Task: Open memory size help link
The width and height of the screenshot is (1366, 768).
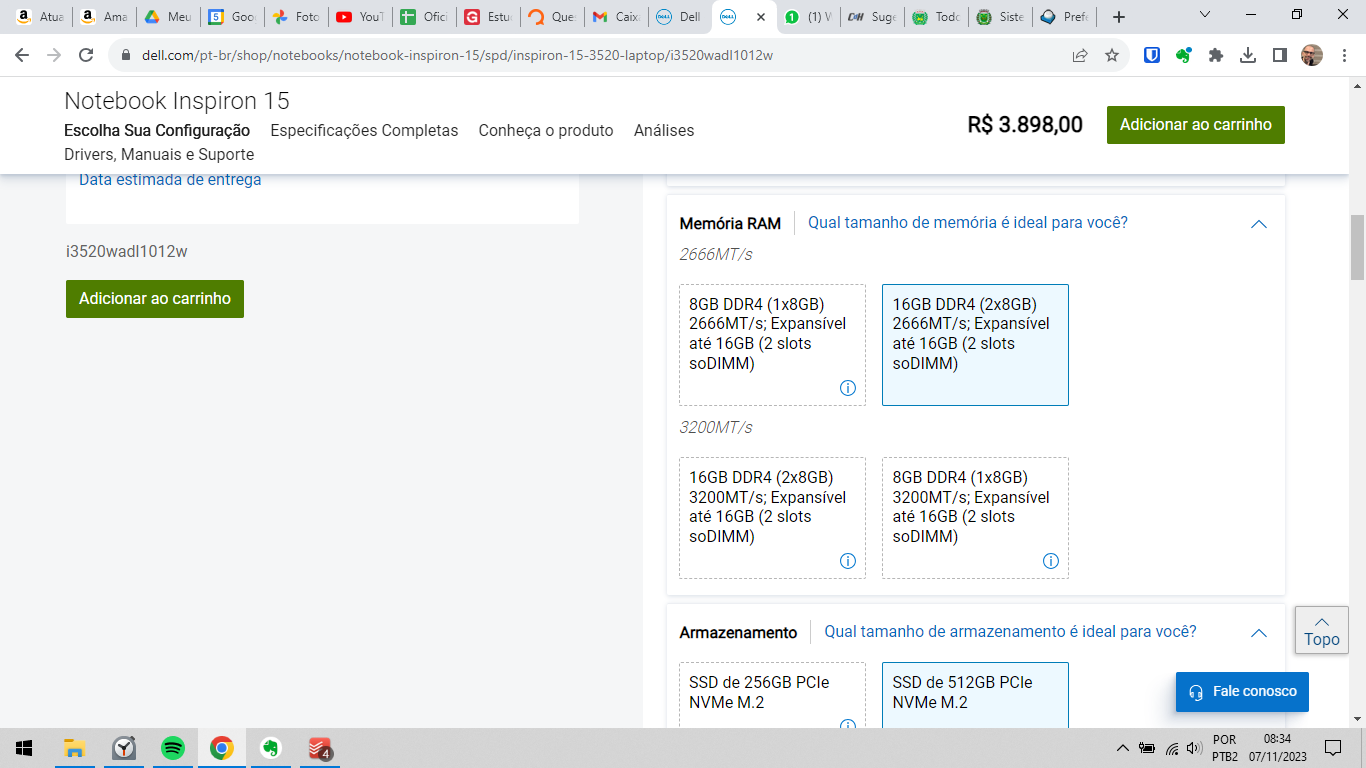Action: tap(968, 222)
